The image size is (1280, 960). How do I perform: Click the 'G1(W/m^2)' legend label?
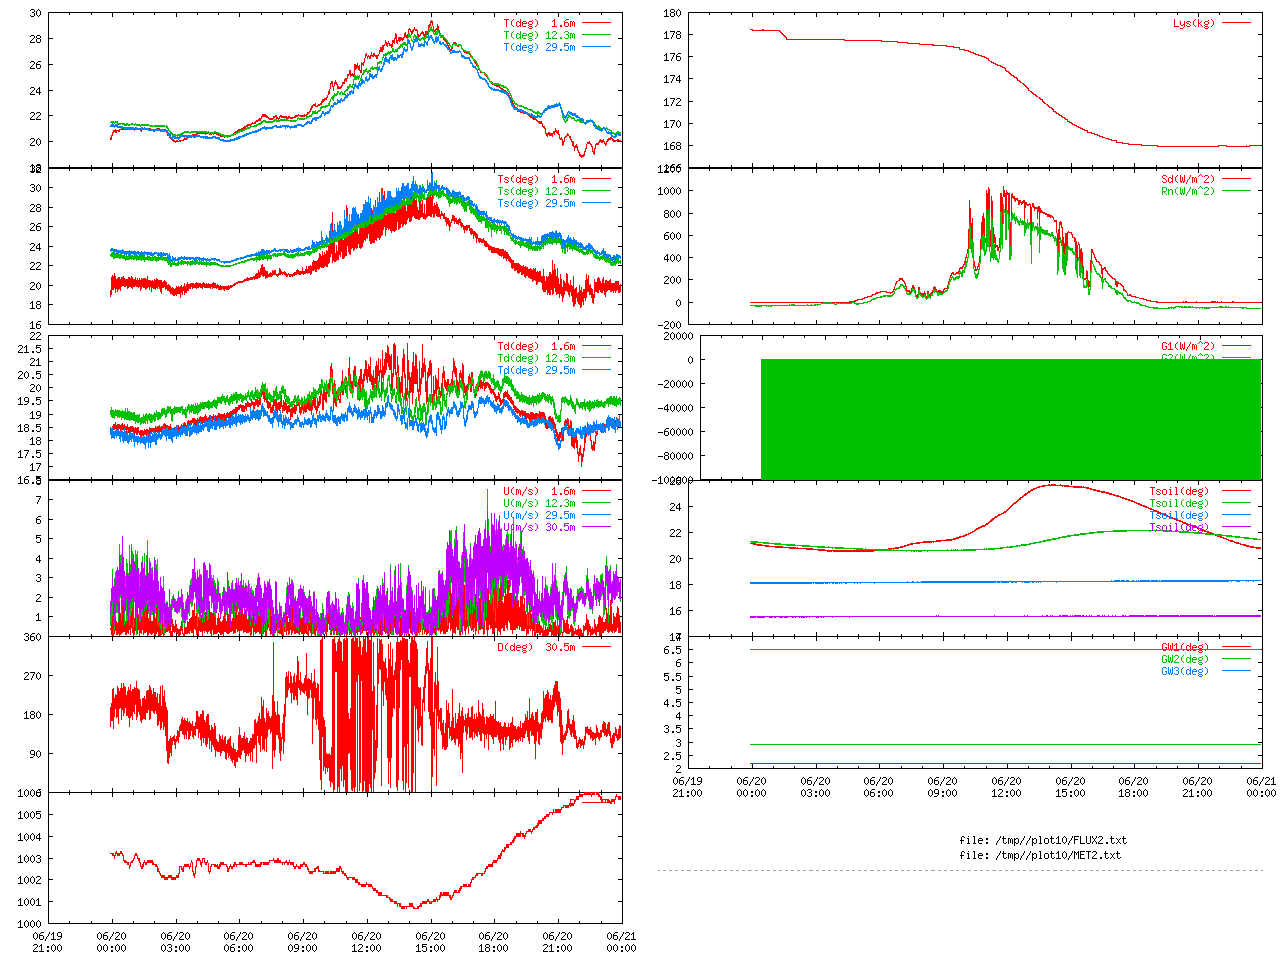[x=1189, y=346]
